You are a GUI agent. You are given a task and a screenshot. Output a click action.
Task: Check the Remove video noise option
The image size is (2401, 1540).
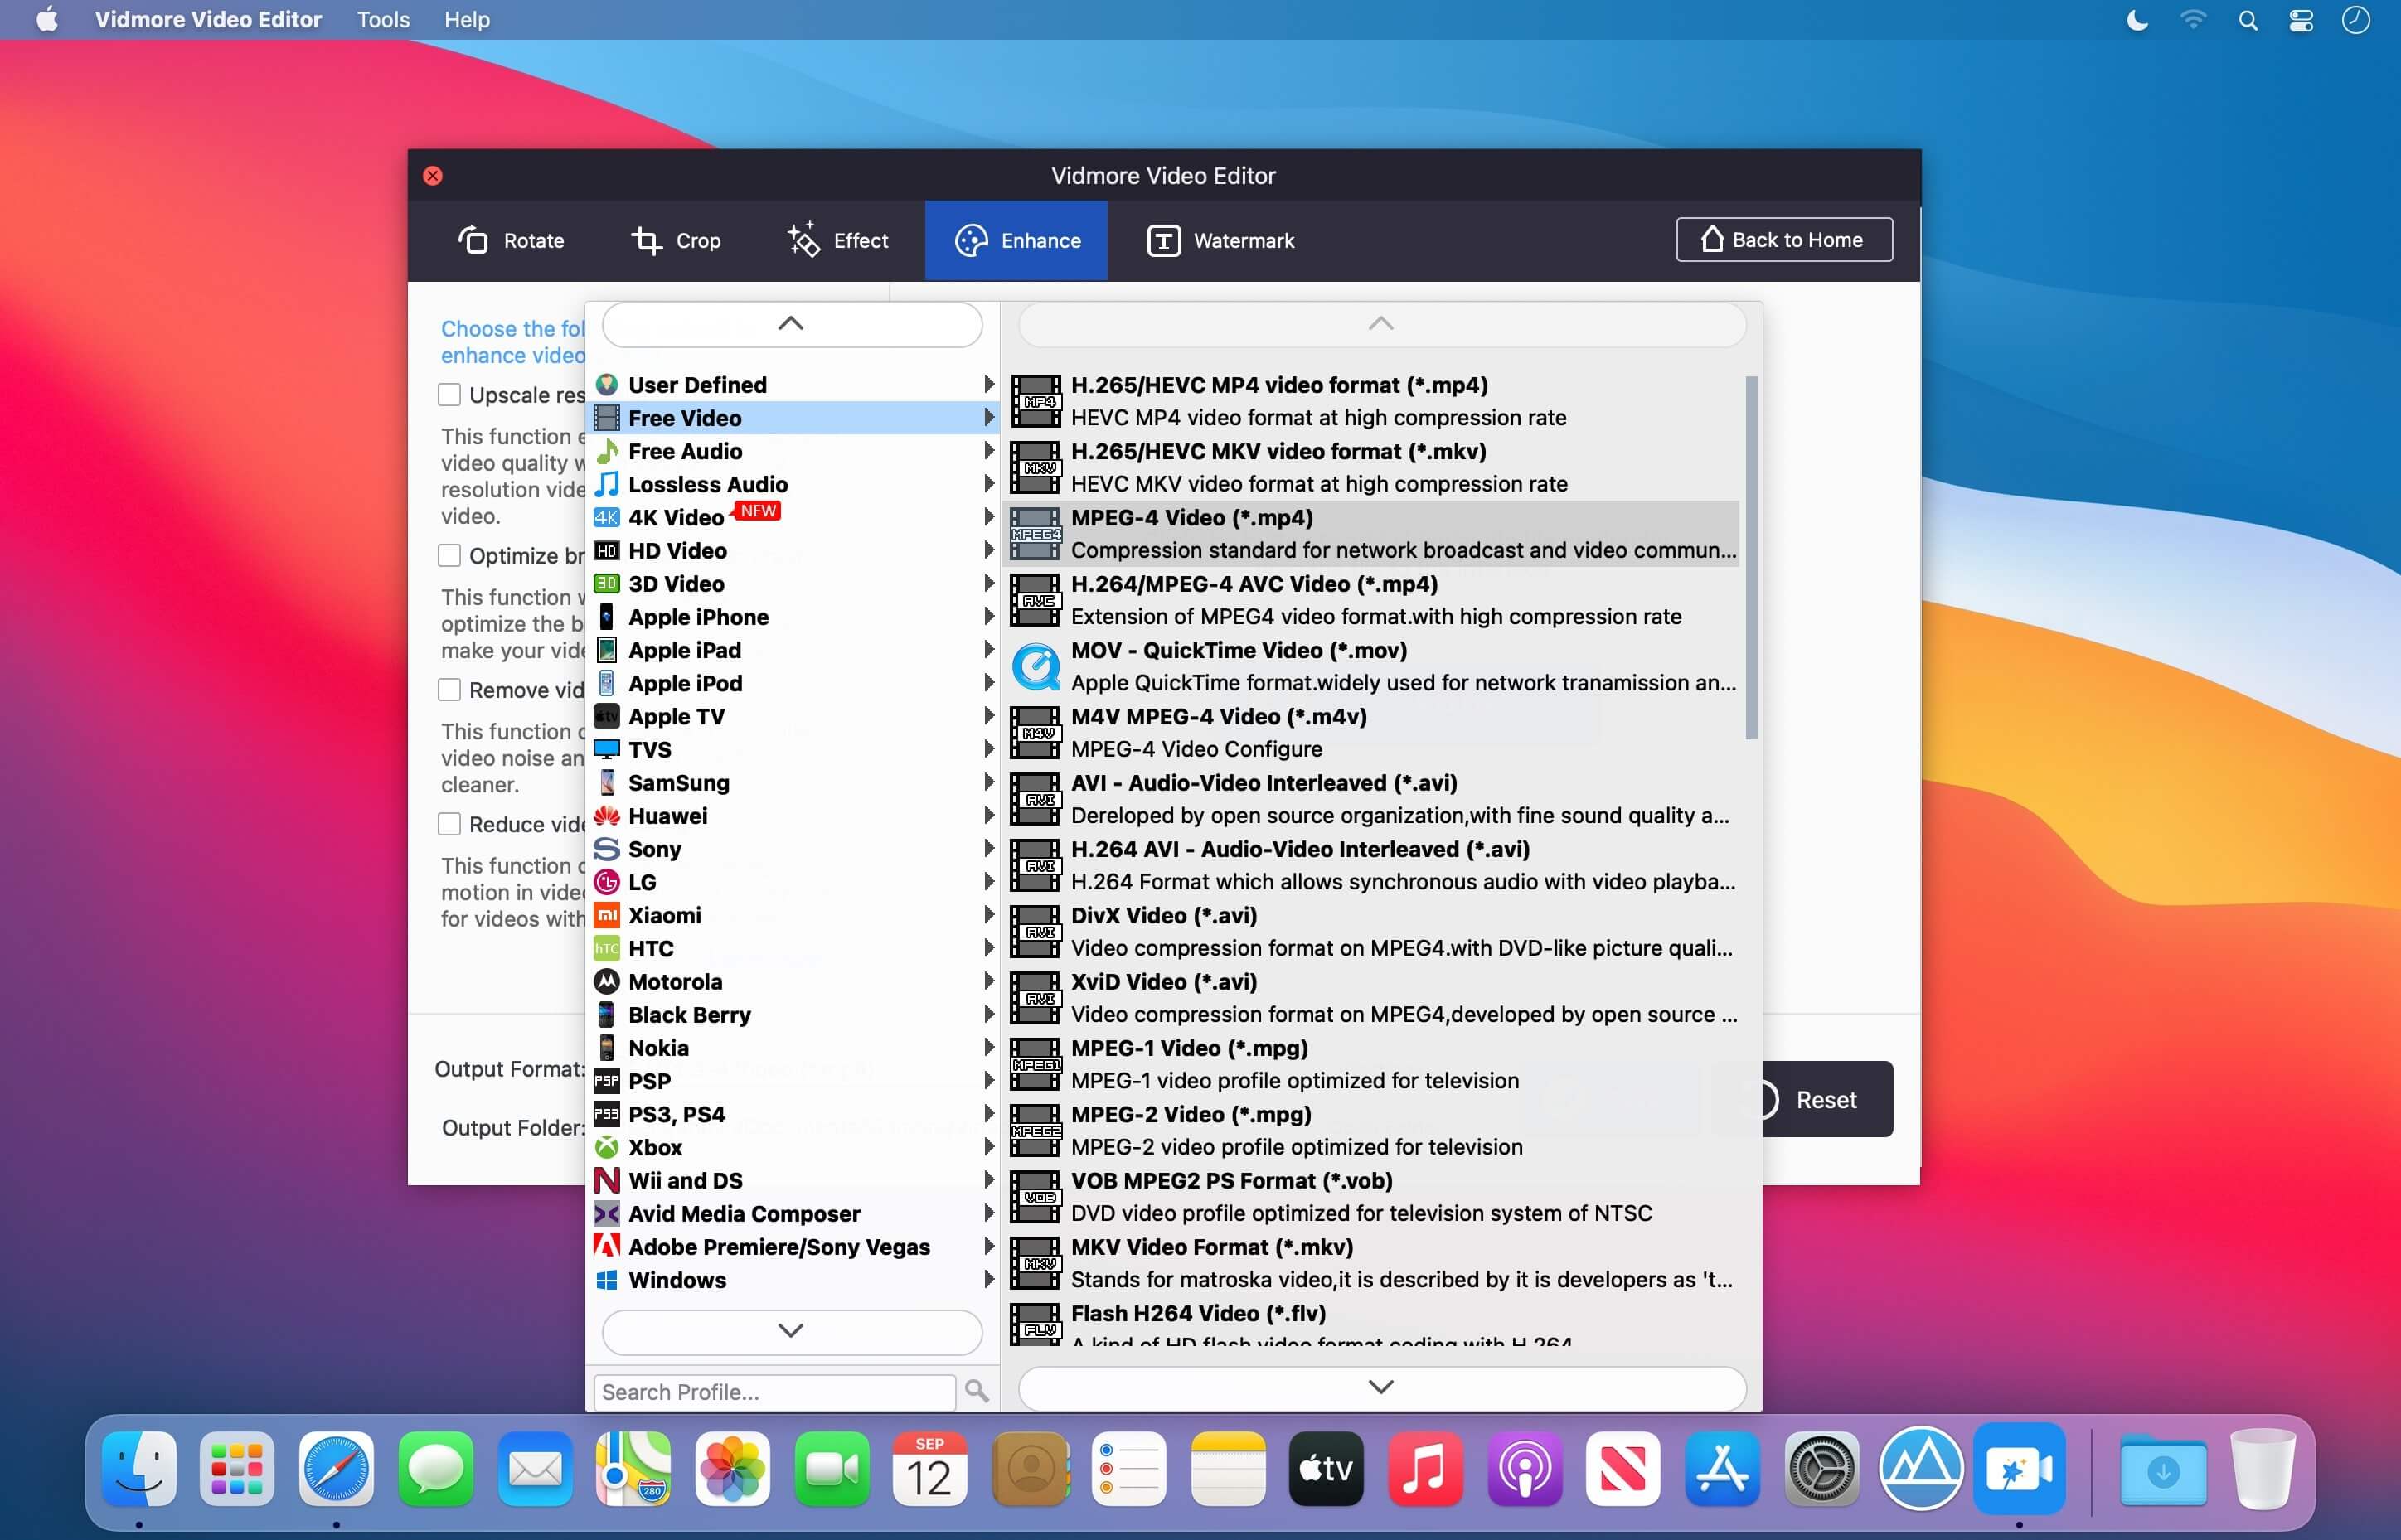click(449, 689)
